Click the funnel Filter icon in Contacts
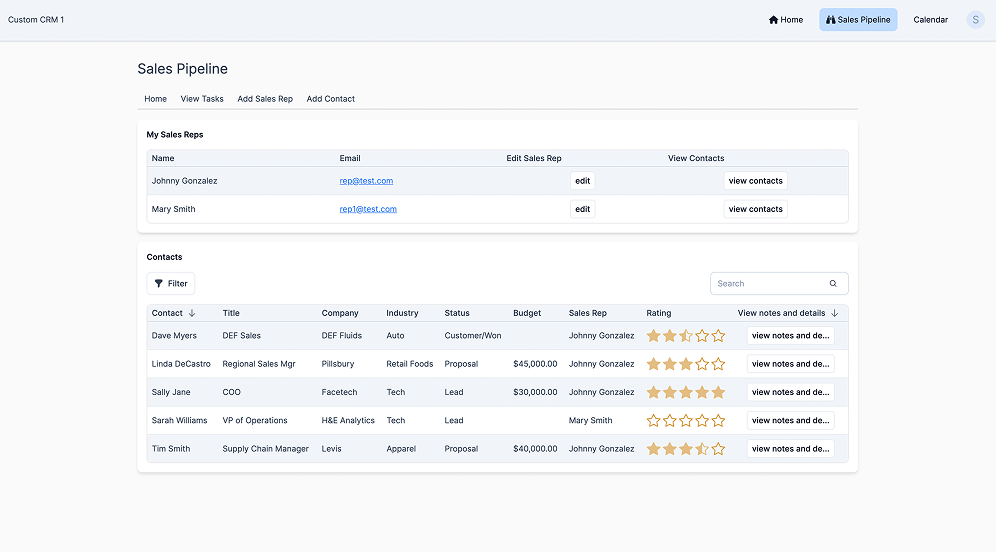Screen dimensions: 996x552 159,284
